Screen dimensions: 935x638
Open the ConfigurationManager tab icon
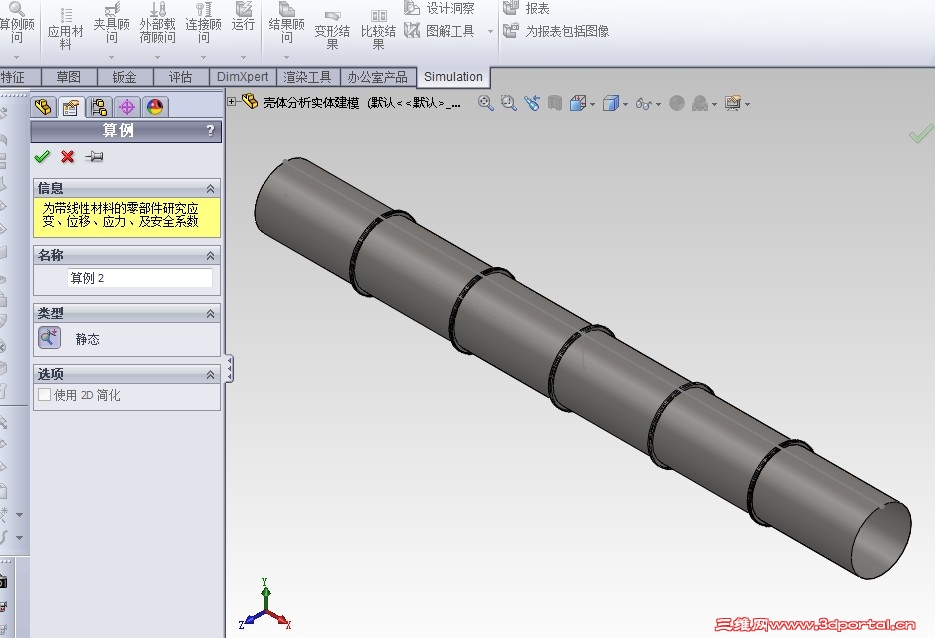(x=99, y=107)
